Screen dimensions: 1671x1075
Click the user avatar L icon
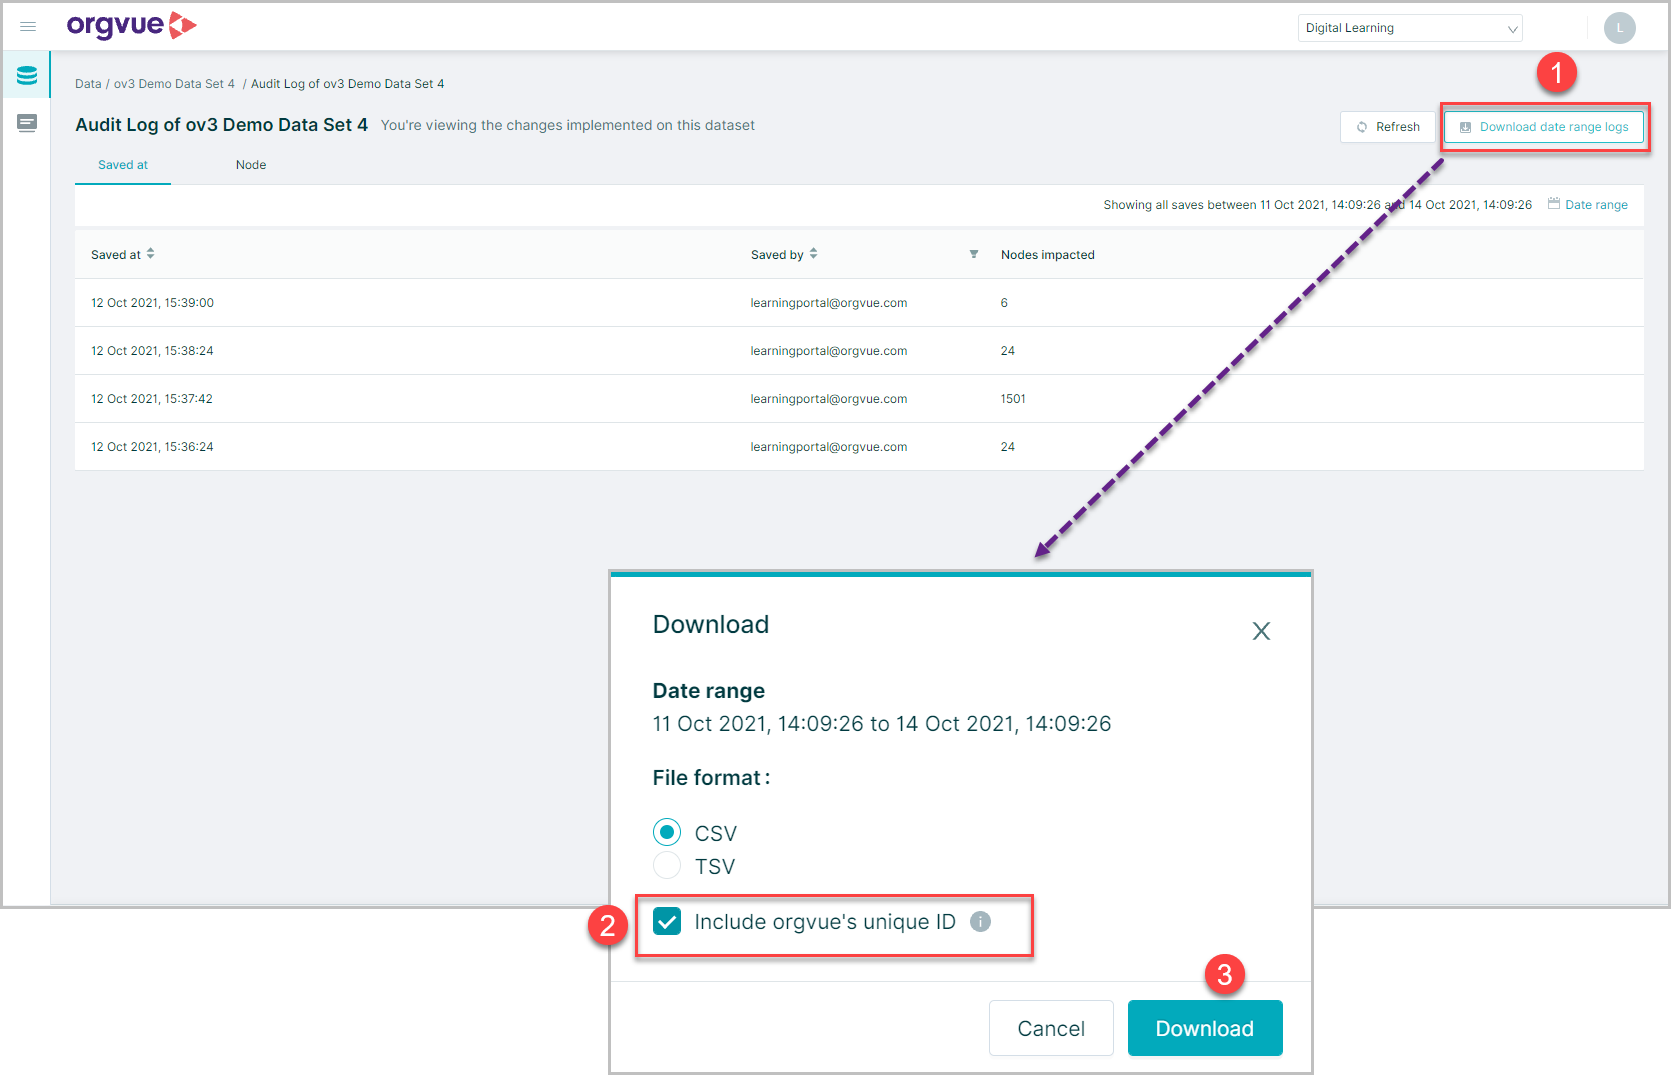pyautogui.click(x=1619, y=28)
